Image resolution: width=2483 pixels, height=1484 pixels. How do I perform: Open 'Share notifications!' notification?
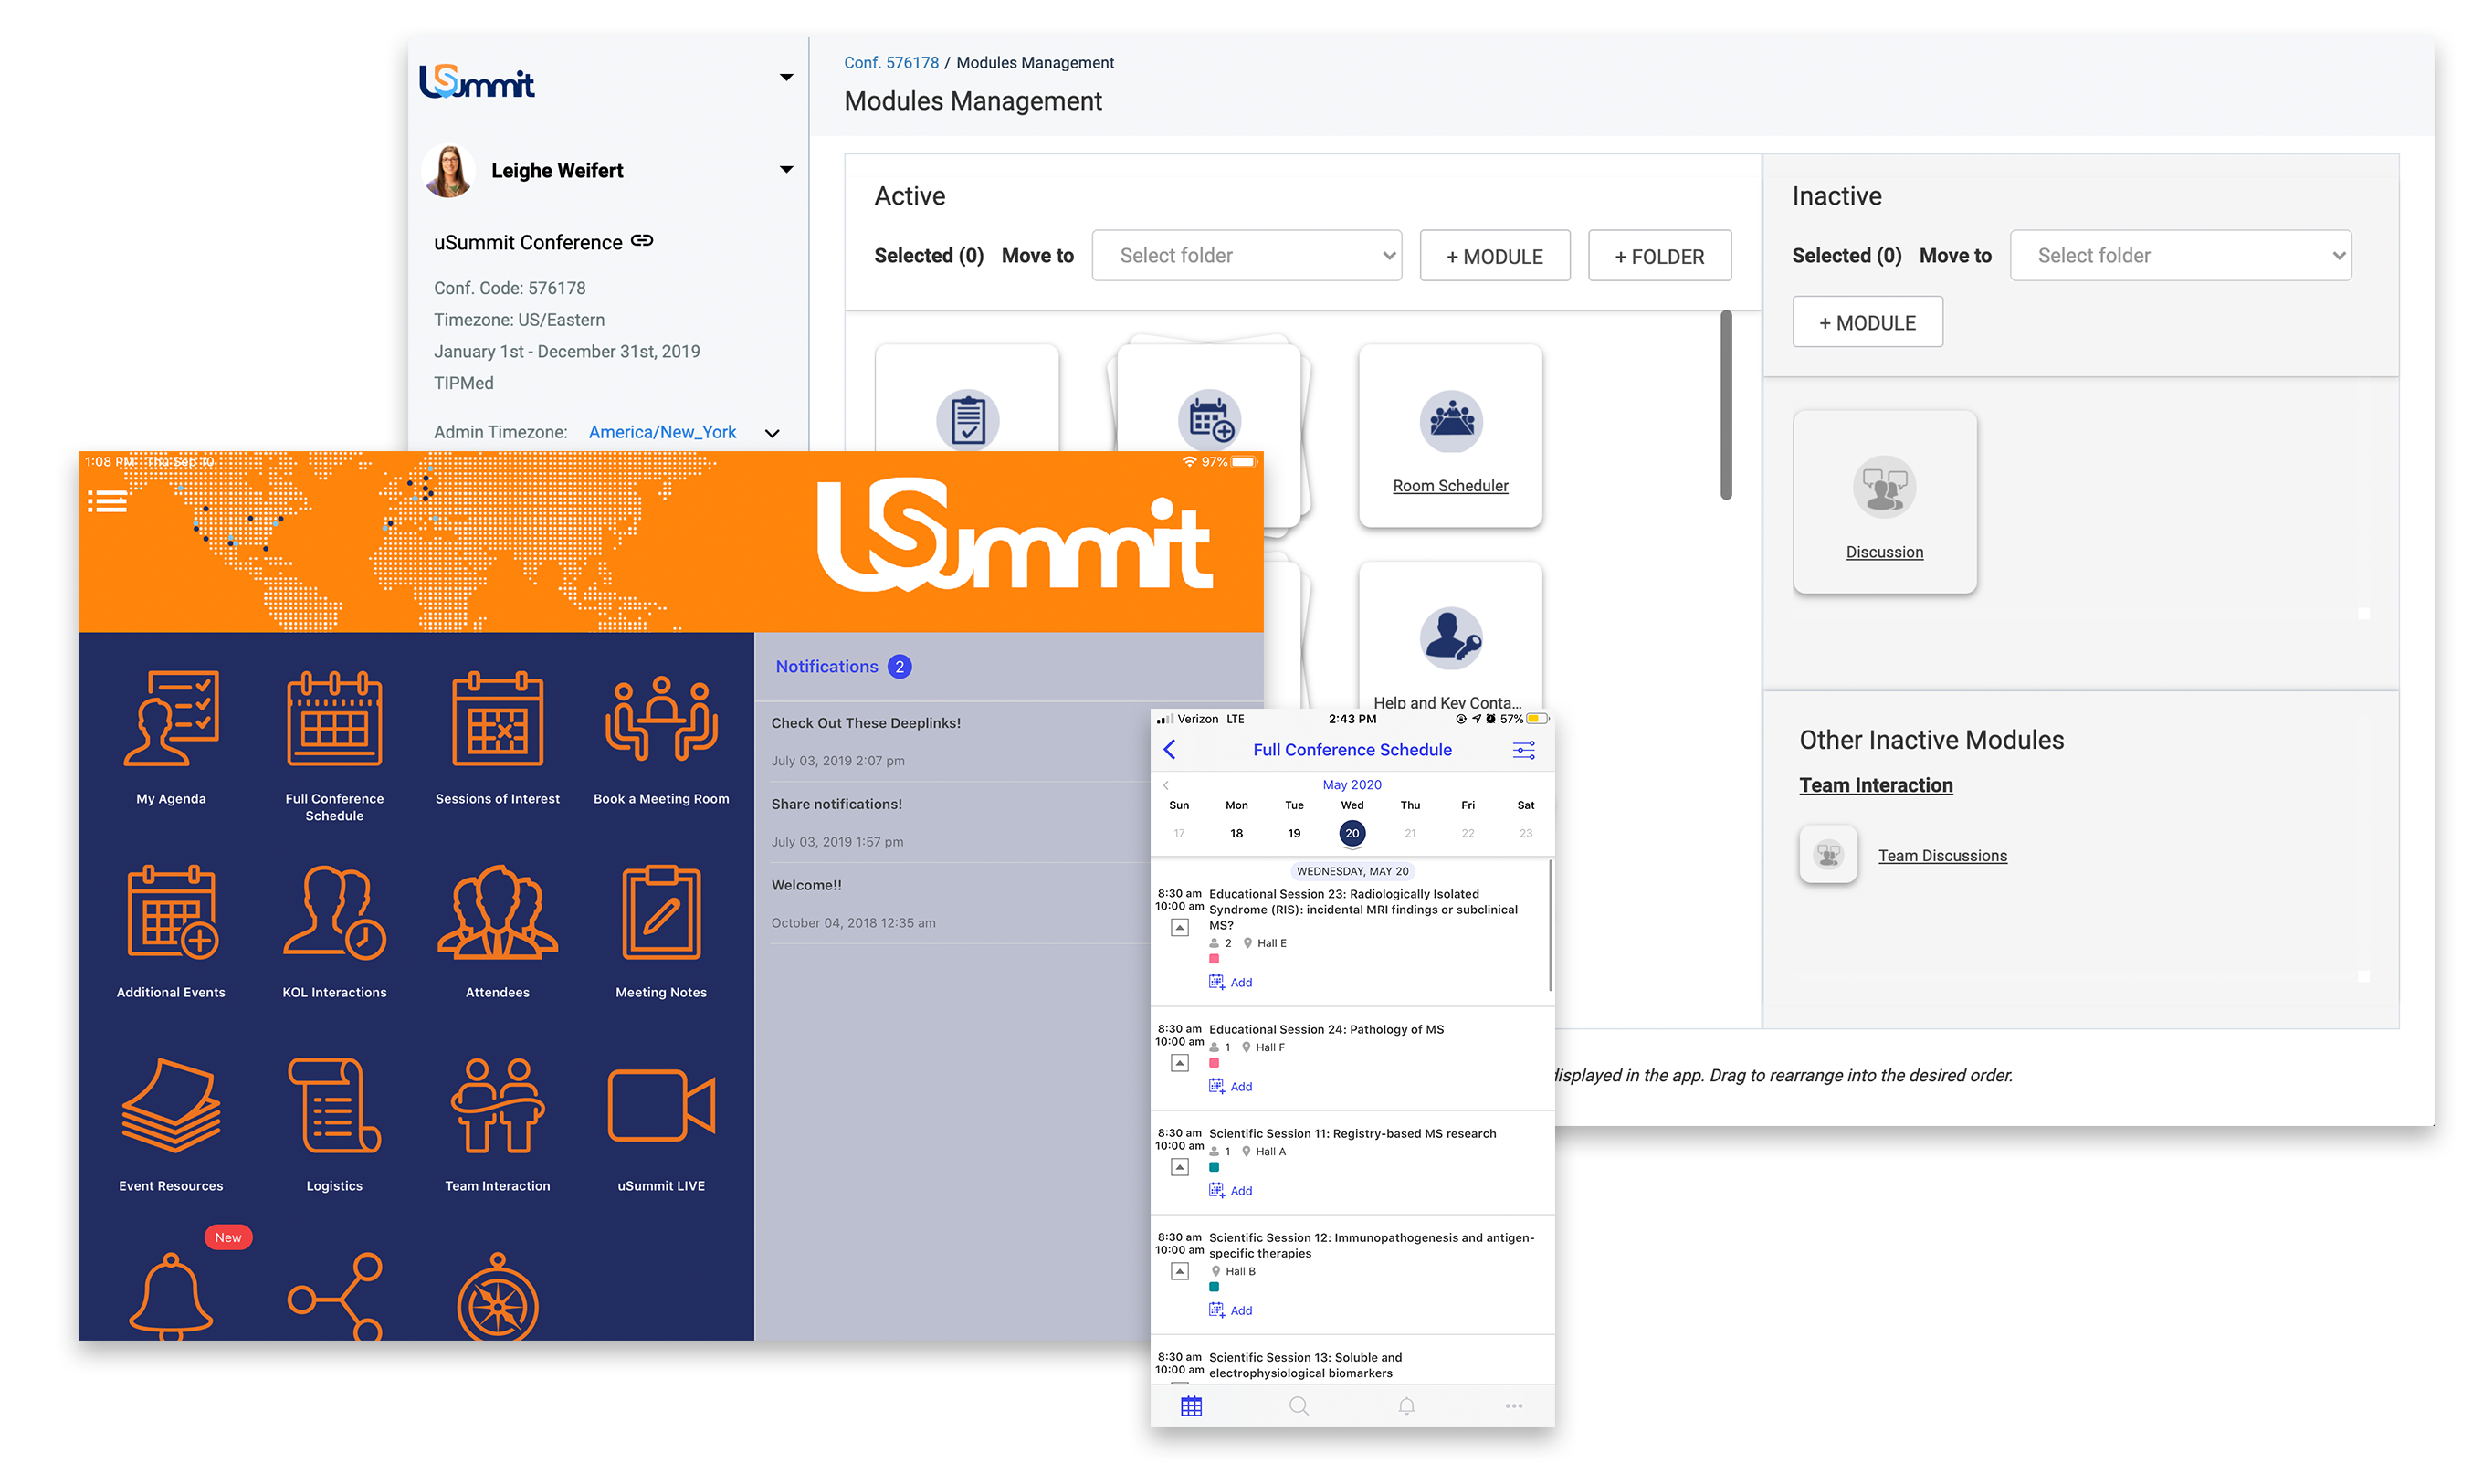pyautogui.click(x=960, y=822)
